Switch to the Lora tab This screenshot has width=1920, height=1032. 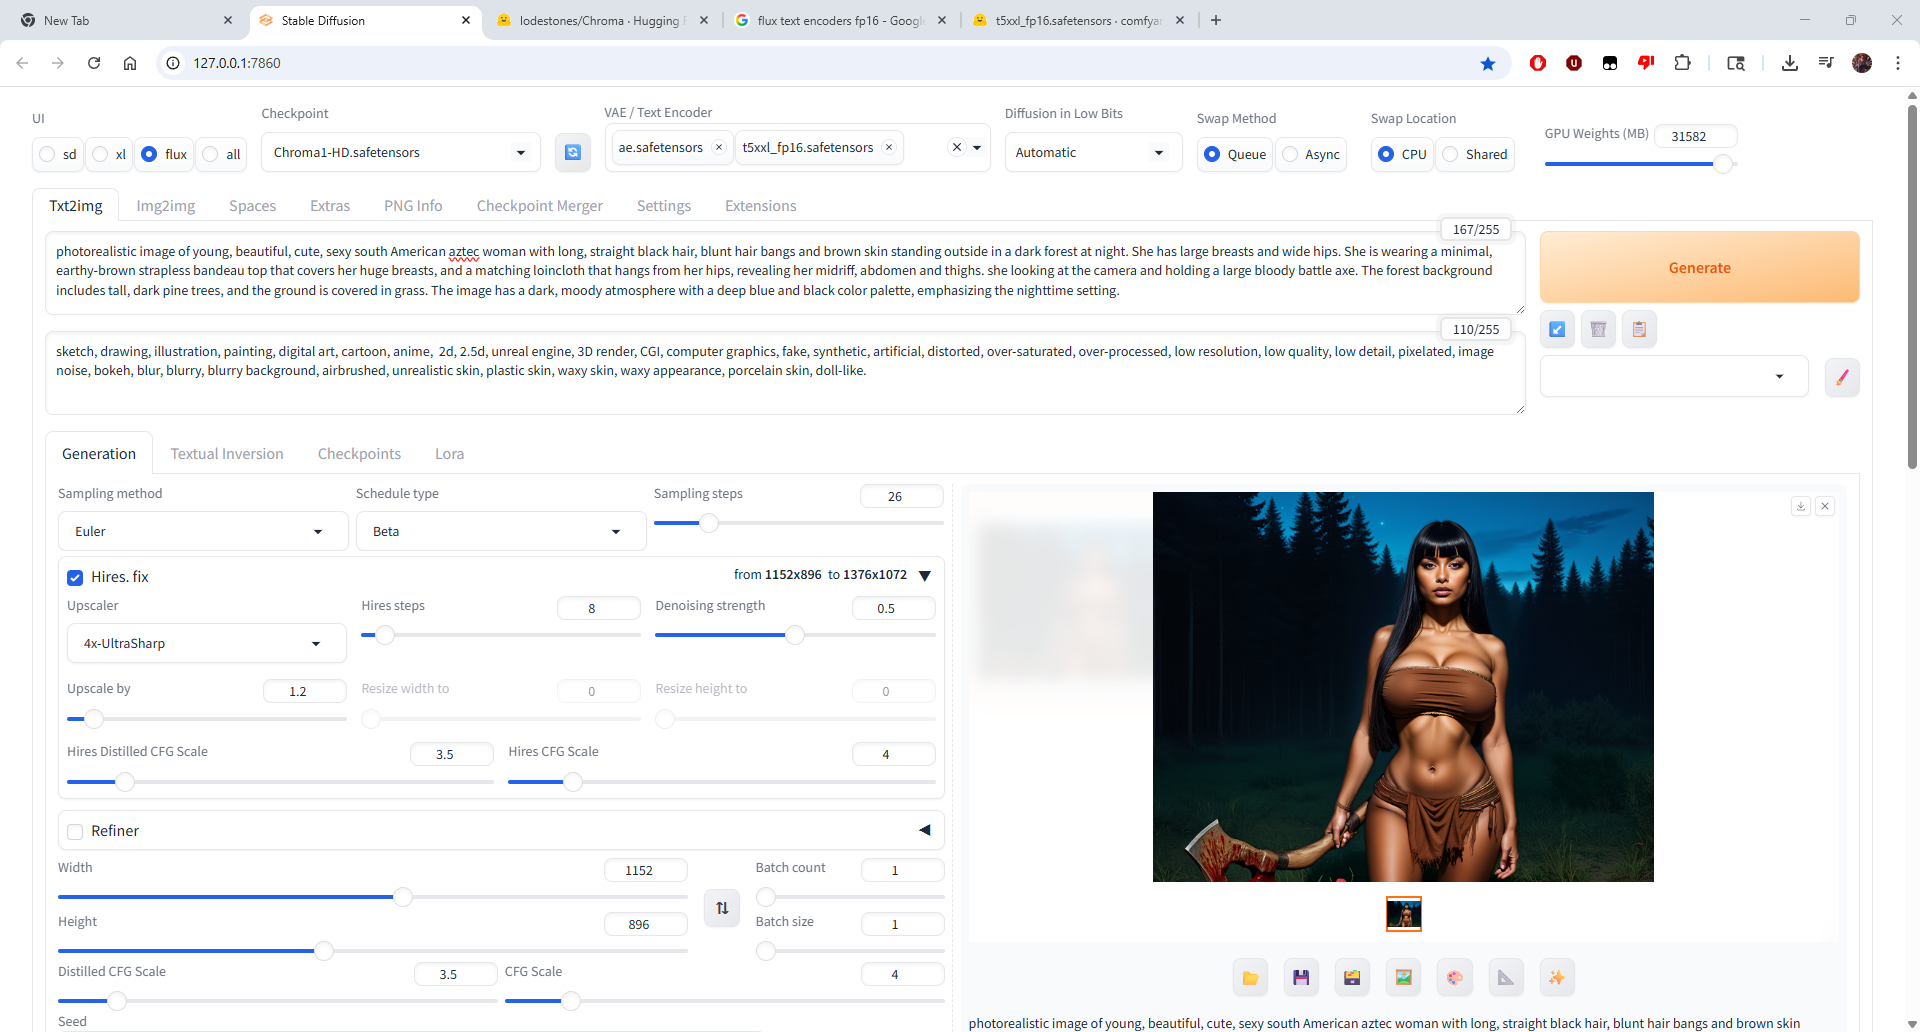449,454
